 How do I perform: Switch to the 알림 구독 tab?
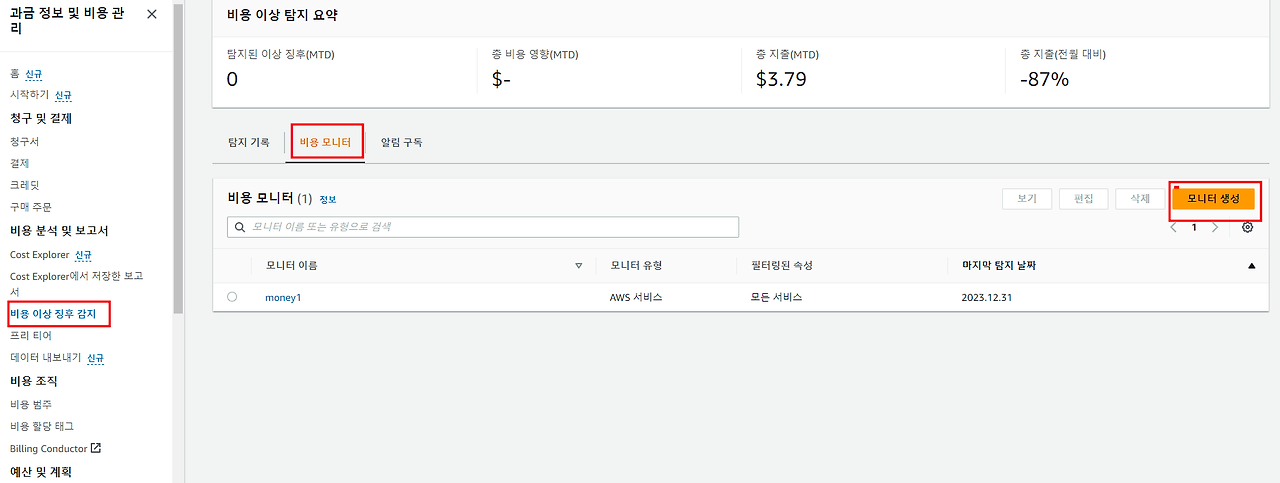coord(402,143)
